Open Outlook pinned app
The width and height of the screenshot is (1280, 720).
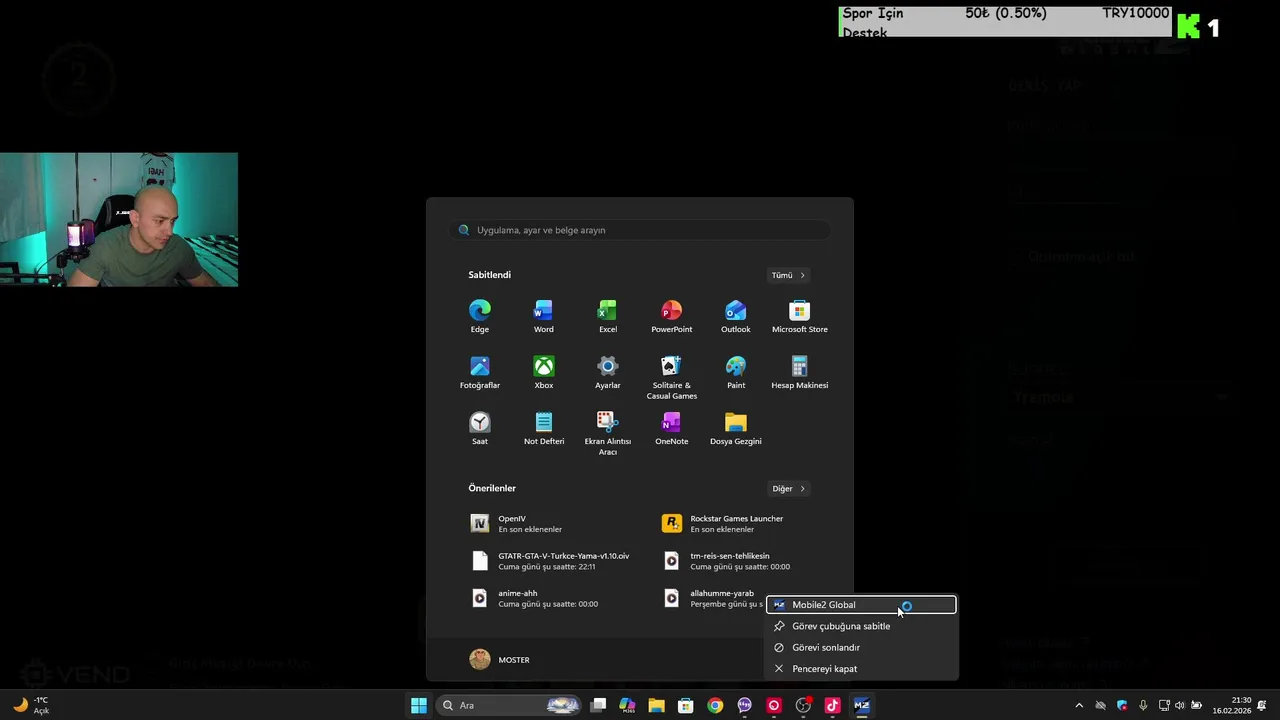tap(735, 316)
